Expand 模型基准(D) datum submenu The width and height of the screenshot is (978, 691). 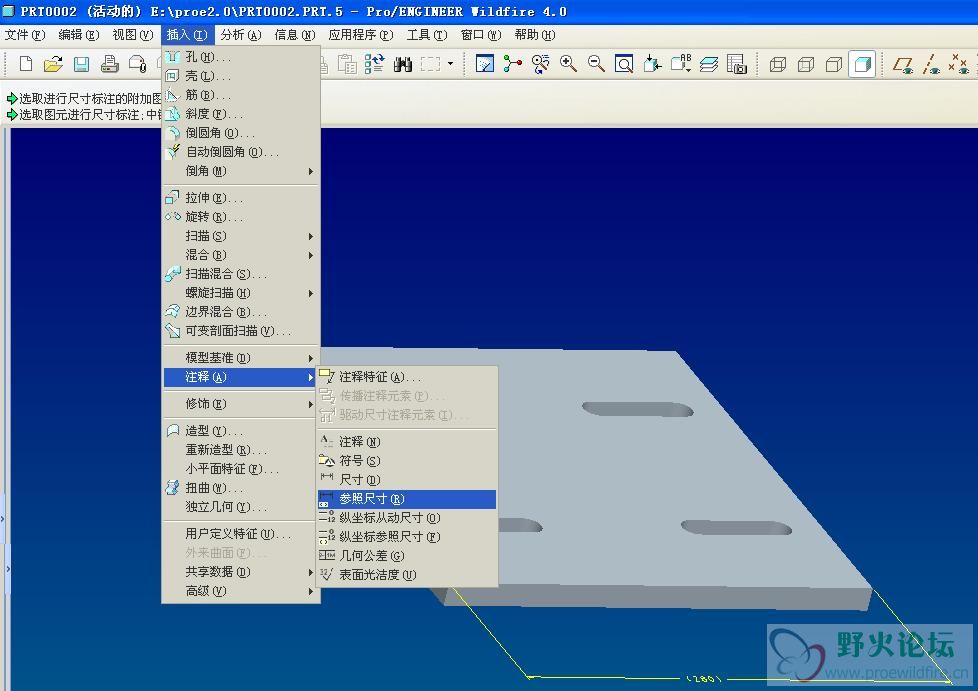coord(241,358)
